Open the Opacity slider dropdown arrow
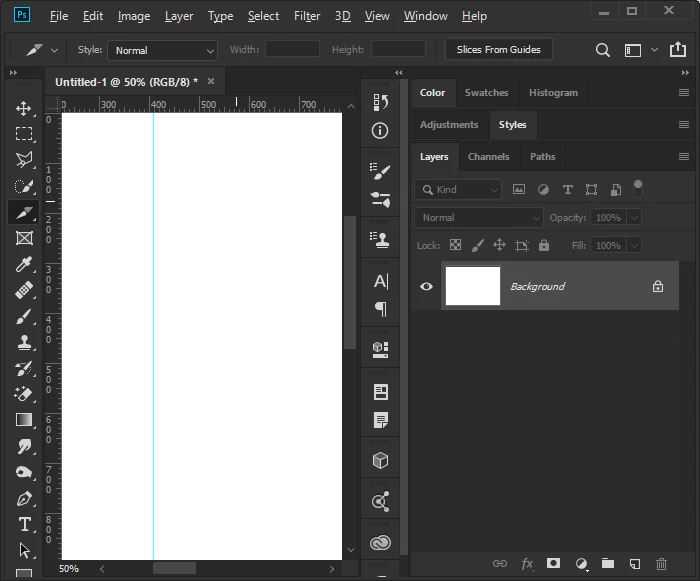Image resolution: width=700 pixels, height=581 pixels. pos(634,217)
